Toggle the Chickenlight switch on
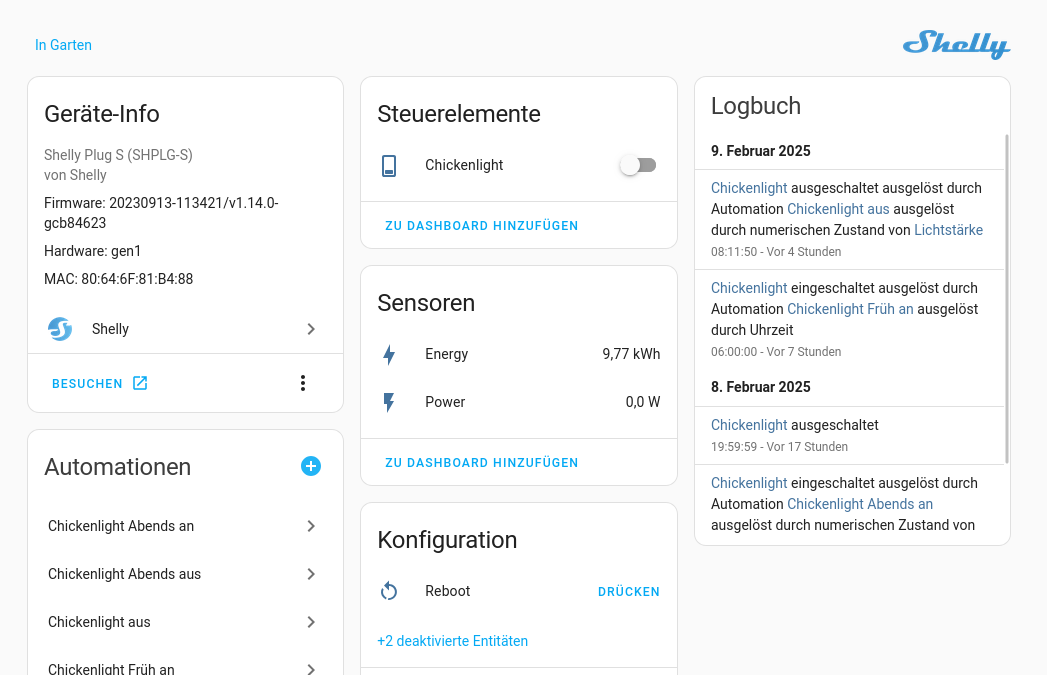1047x675 pixels. 638,166
